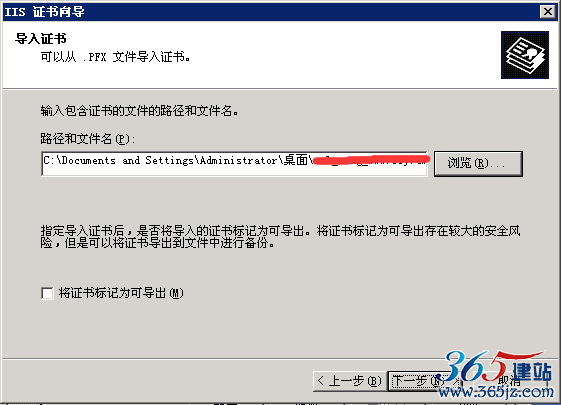Click the 将证书标记为可导出(M) label text
561x405 pixels.
[x=121, y=293]
